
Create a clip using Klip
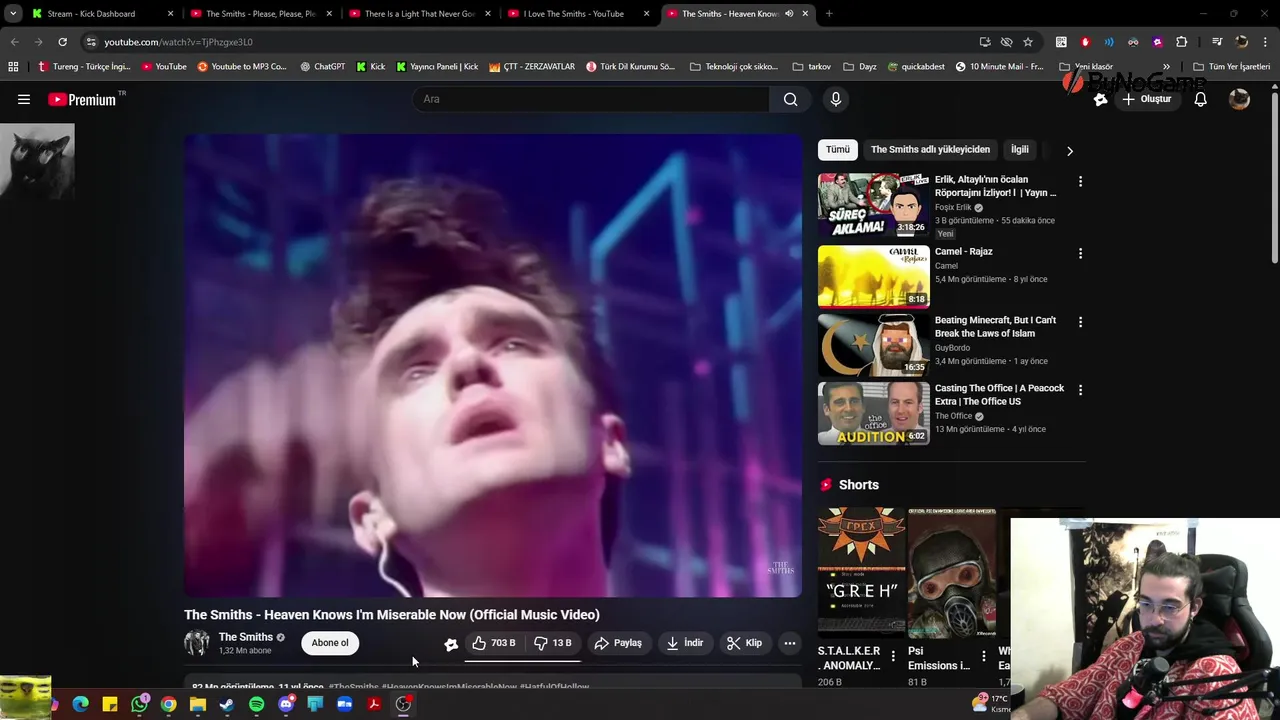(x=744, y=643)
